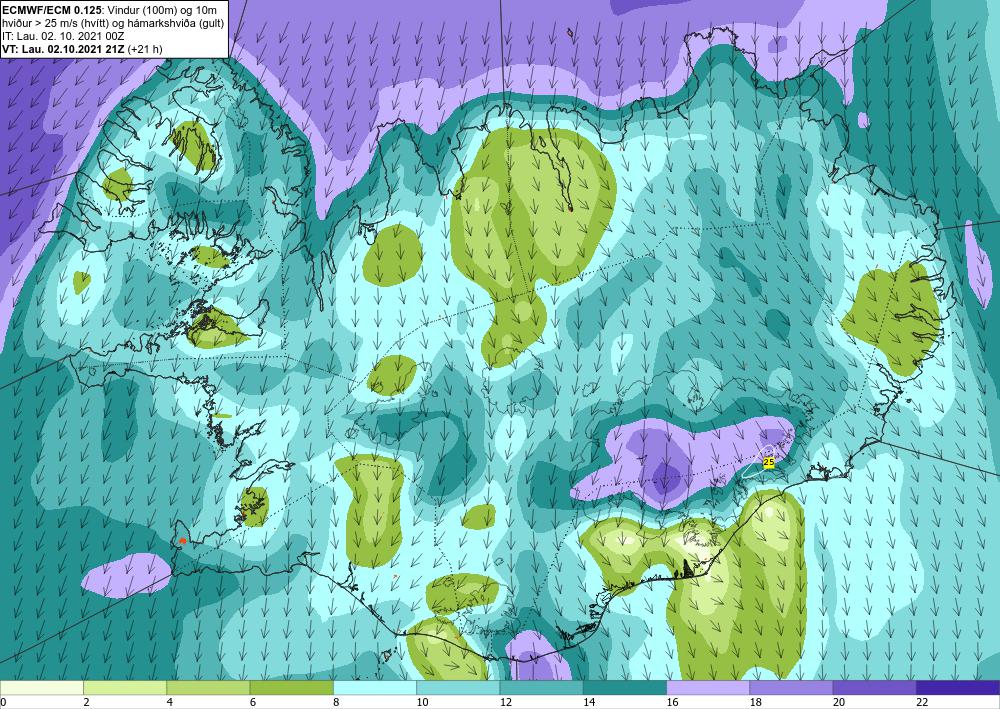Pick the pale cyan 8–10 legend swatch
The height and width of the screenshot is (709, 1000).
[x=375, y=687]
